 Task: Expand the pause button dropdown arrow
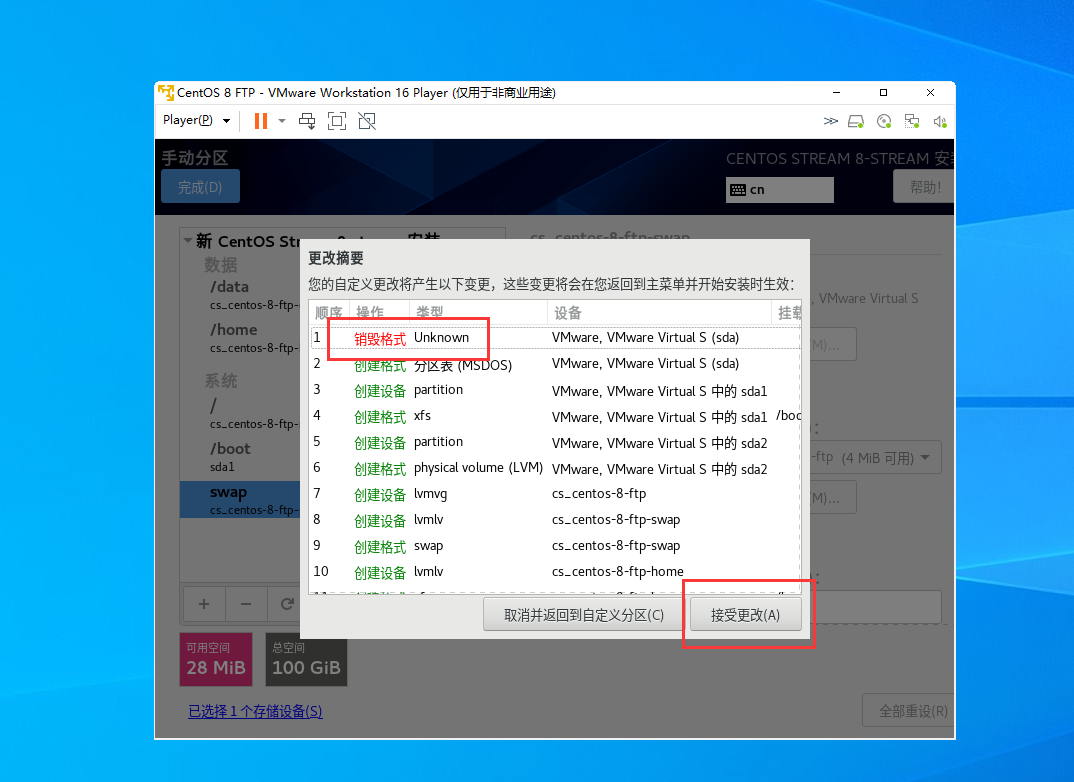[282, 121]
